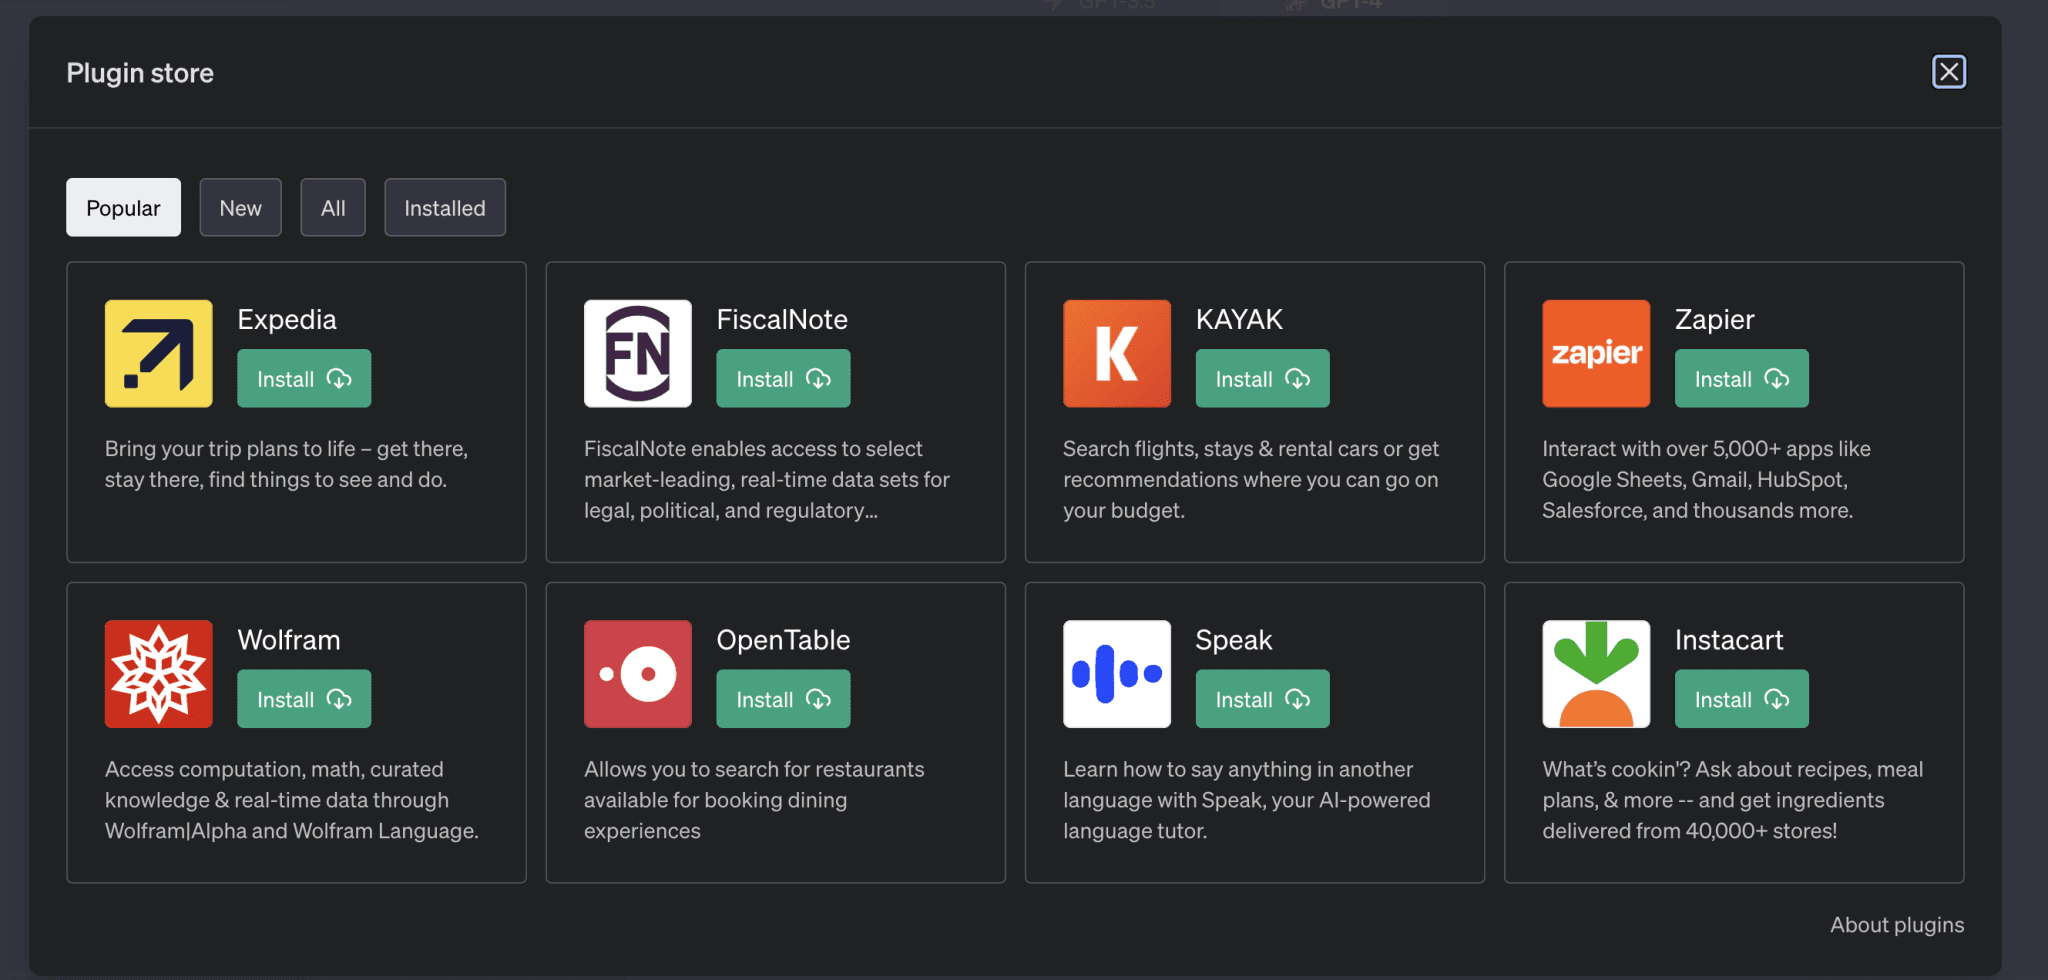The width and height of the screenshot is (2048, 980).
Task: Install the Instacart plugin
Action: pos(1741,698)
